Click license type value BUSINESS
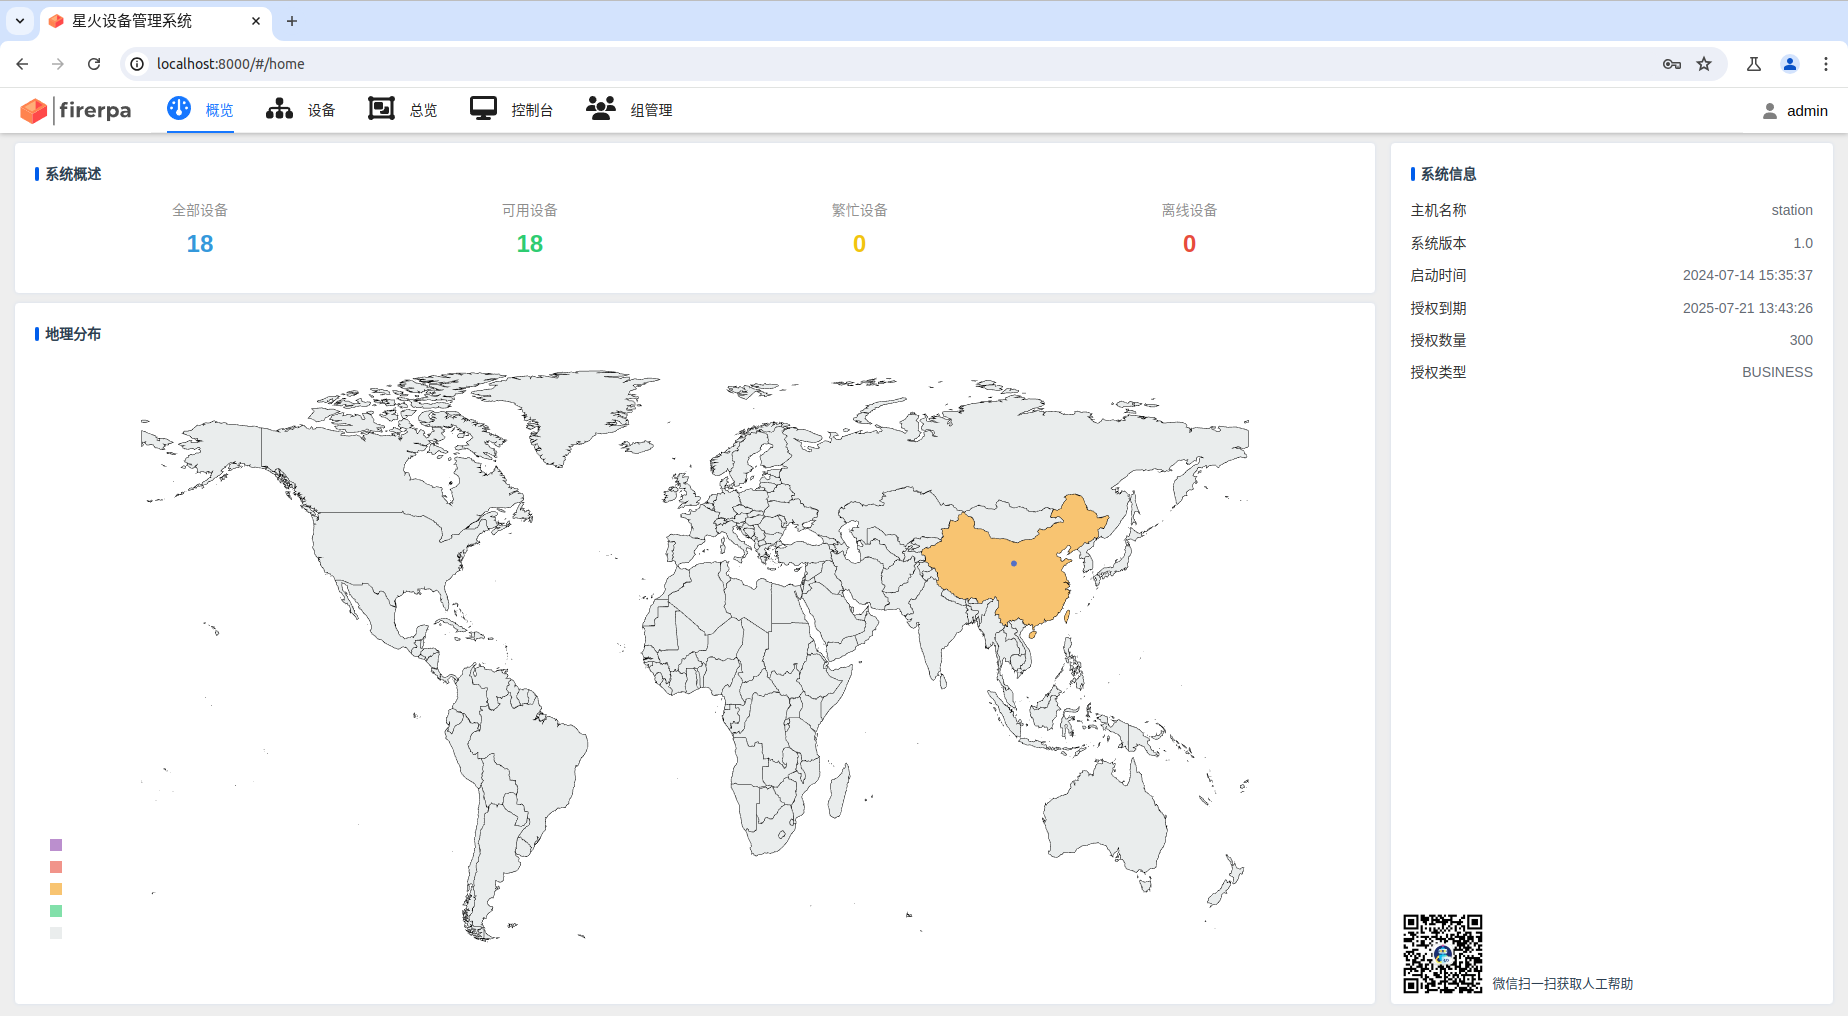 [x=1777, y=372]
